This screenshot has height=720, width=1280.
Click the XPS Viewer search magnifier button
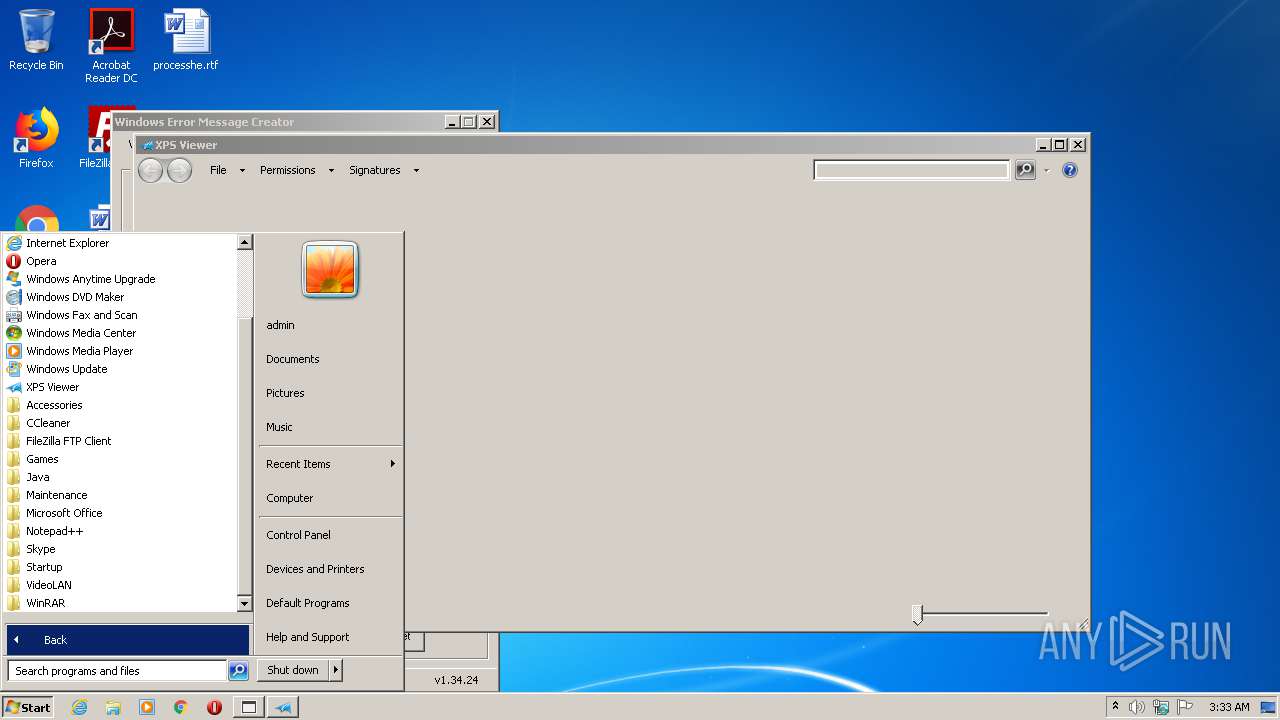(x=1025, y=170)
